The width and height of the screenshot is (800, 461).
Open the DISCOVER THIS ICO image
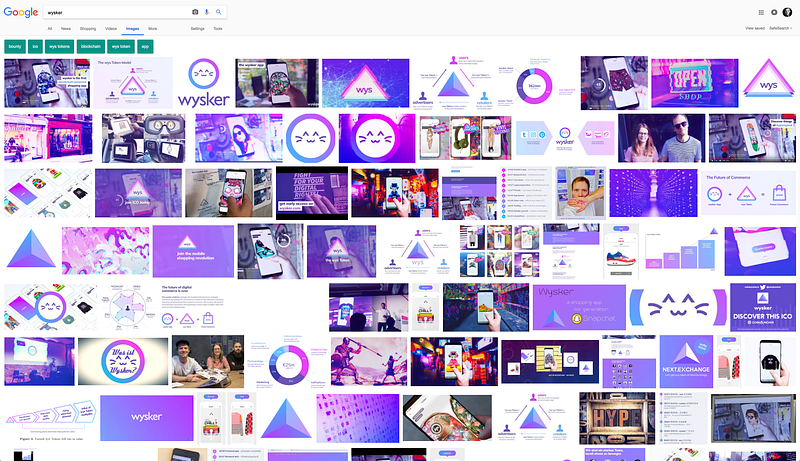(763, 308)
